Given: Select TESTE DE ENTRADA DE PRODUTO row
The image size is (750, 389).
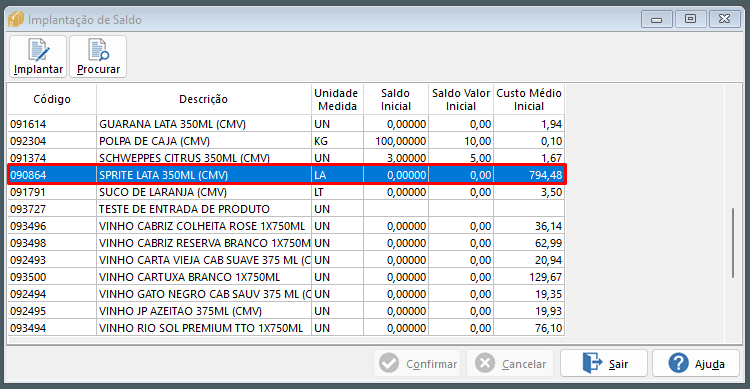Looking at the screenshot, I should click(x=286, y=209).
